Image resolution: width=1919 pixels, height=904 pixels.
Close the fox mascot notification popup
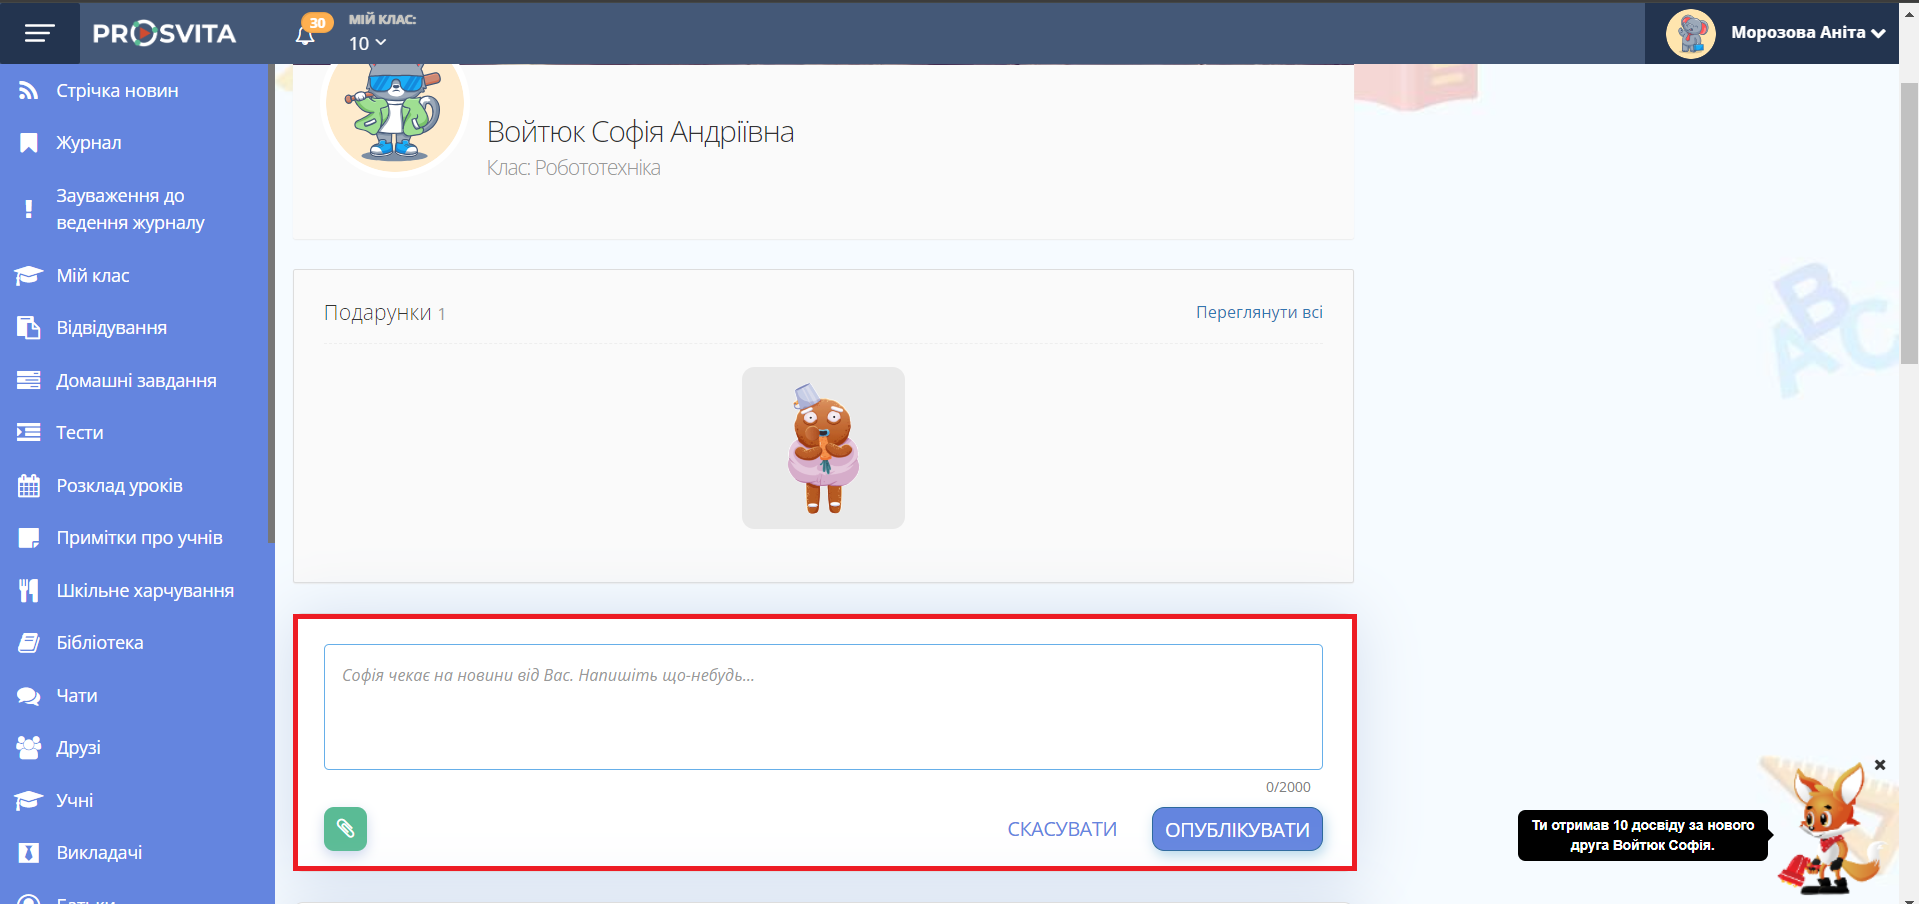pyautogui.click(x=1879, y=765)
